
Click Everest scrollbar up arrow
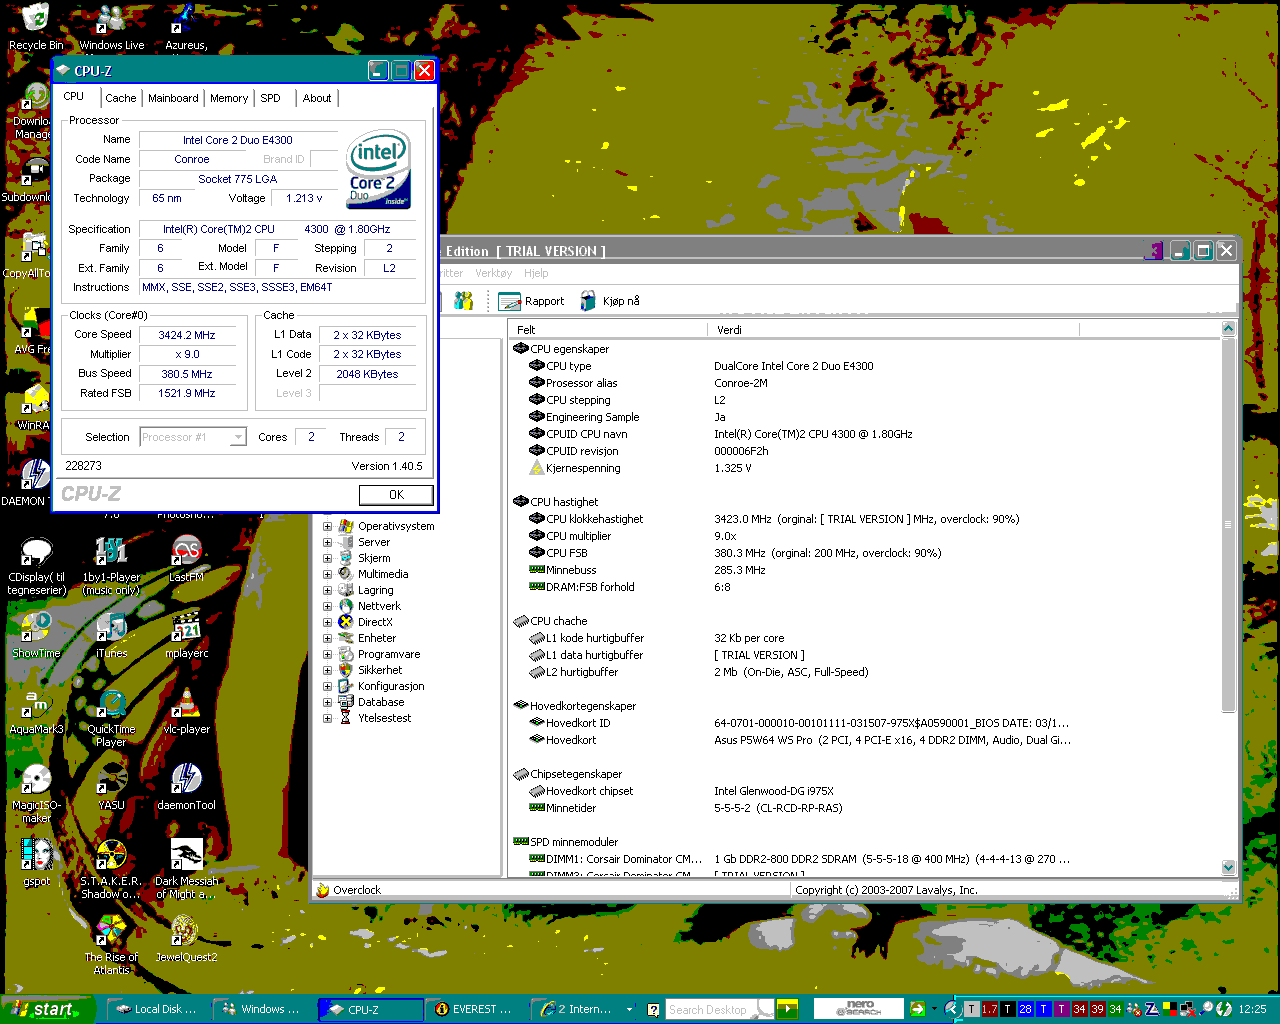pyautogui.click(x=1229, y=329)
